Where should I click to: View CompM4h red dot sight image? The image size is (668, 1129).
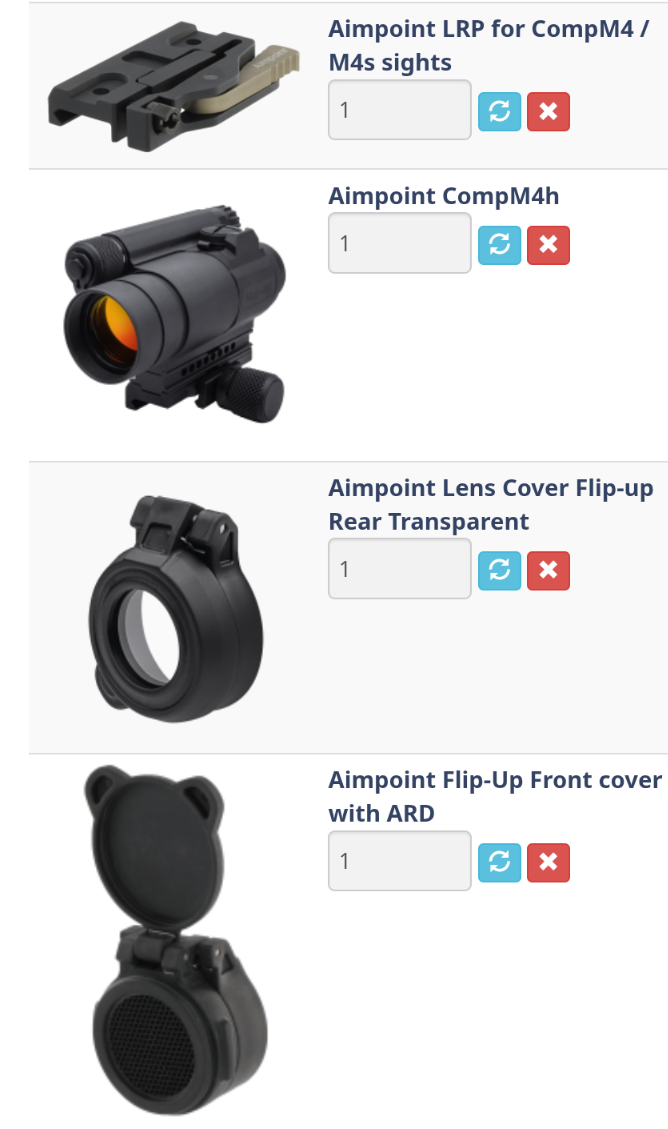tap(175, 315)
